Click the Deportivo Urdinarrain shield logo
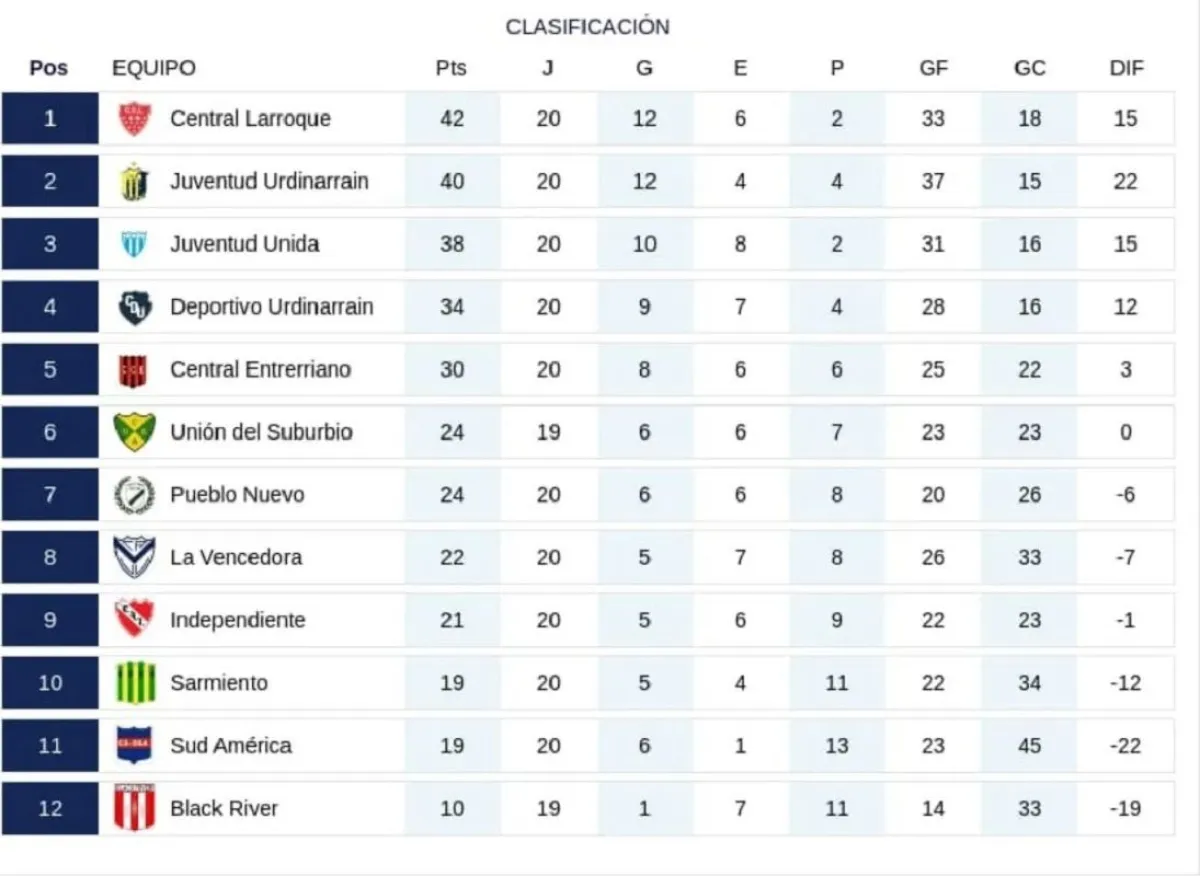The width and height of the screenshot is (1200, 876). [x=134, y=307]
